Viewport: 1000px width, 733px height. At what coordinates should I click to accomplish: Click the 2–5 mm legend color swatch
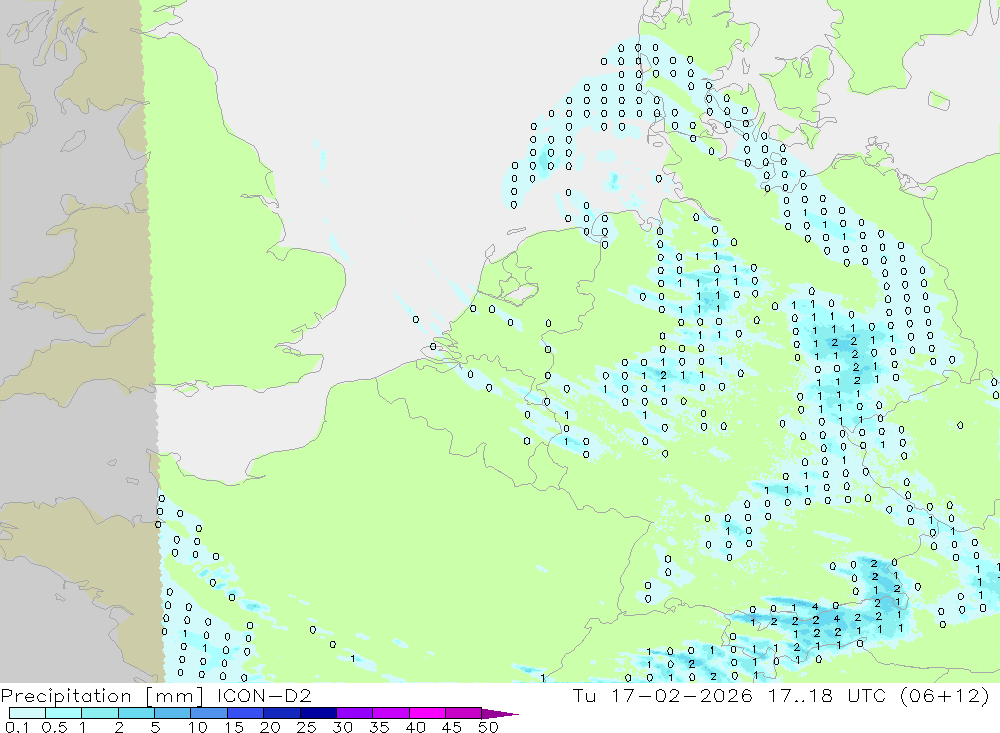[136, 713]
